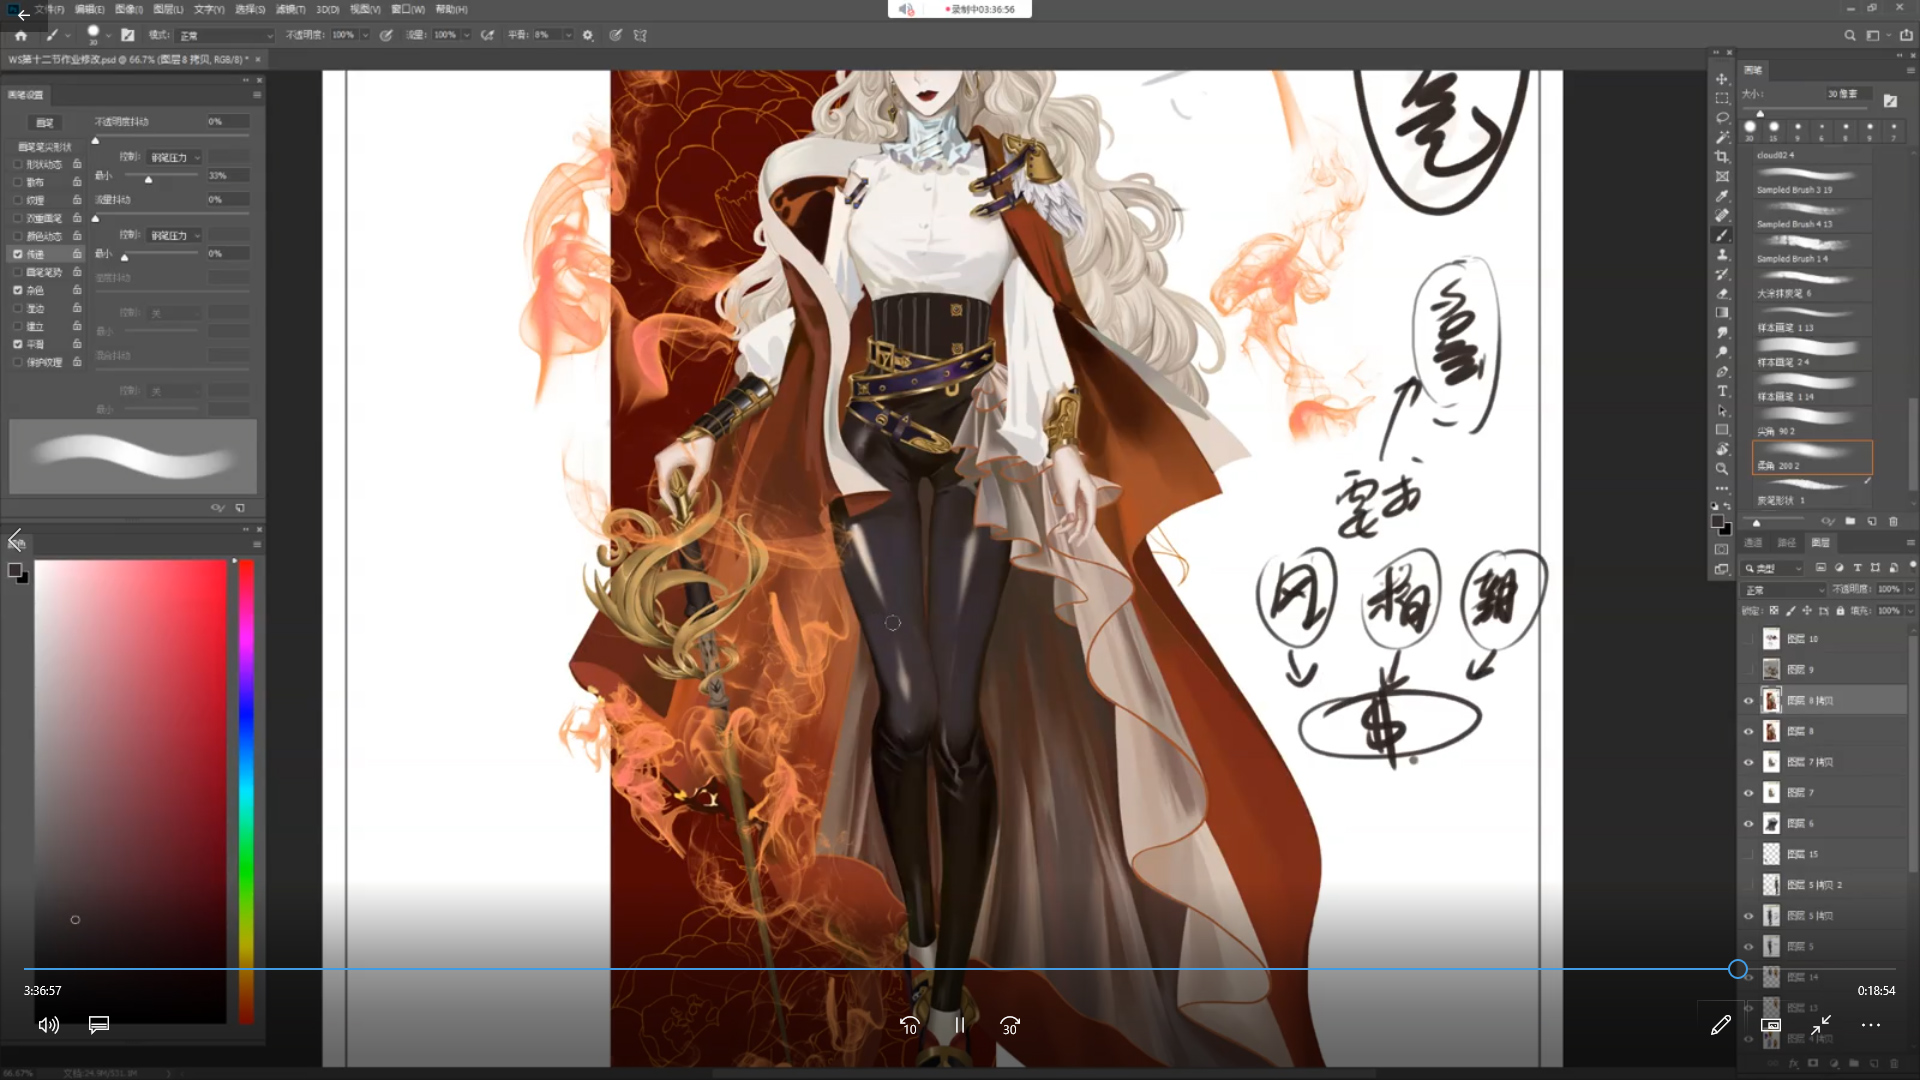This screenshot has width=1920, height=1080.
Task: Open the layer filter 类型 dropdown
Action: coord(1772,568)
